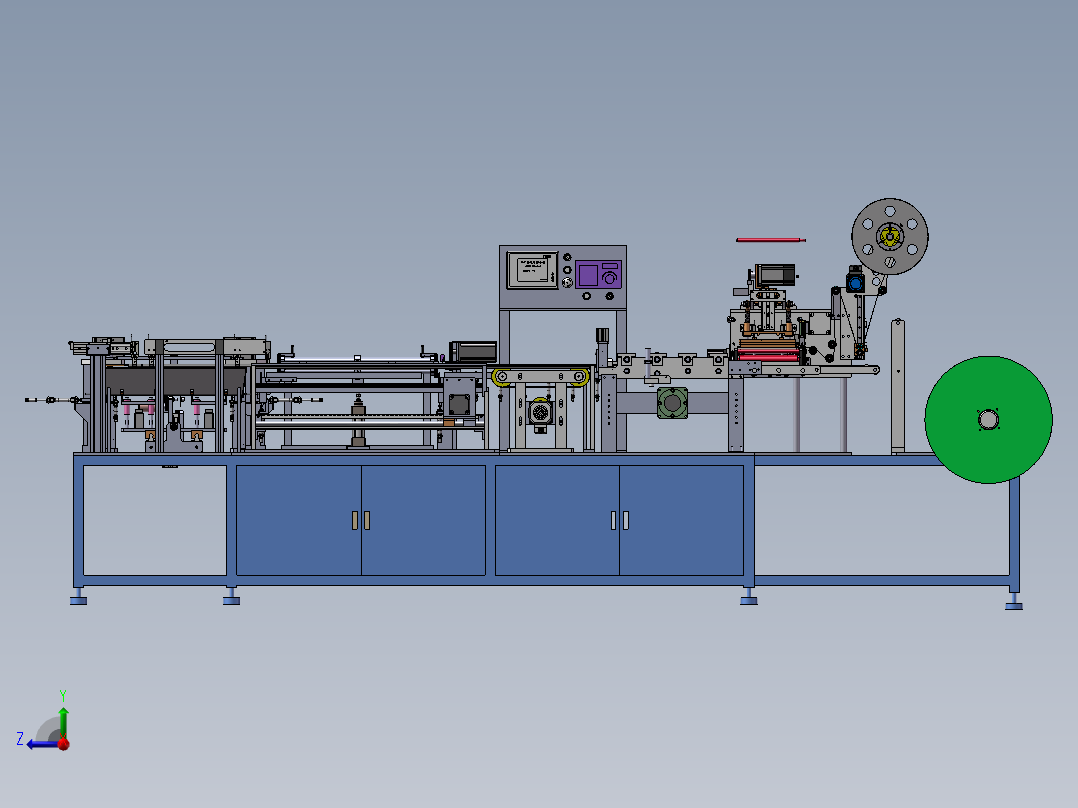Click the tan door handles on left cabinet
The image size is (1078, 808).
361,521
